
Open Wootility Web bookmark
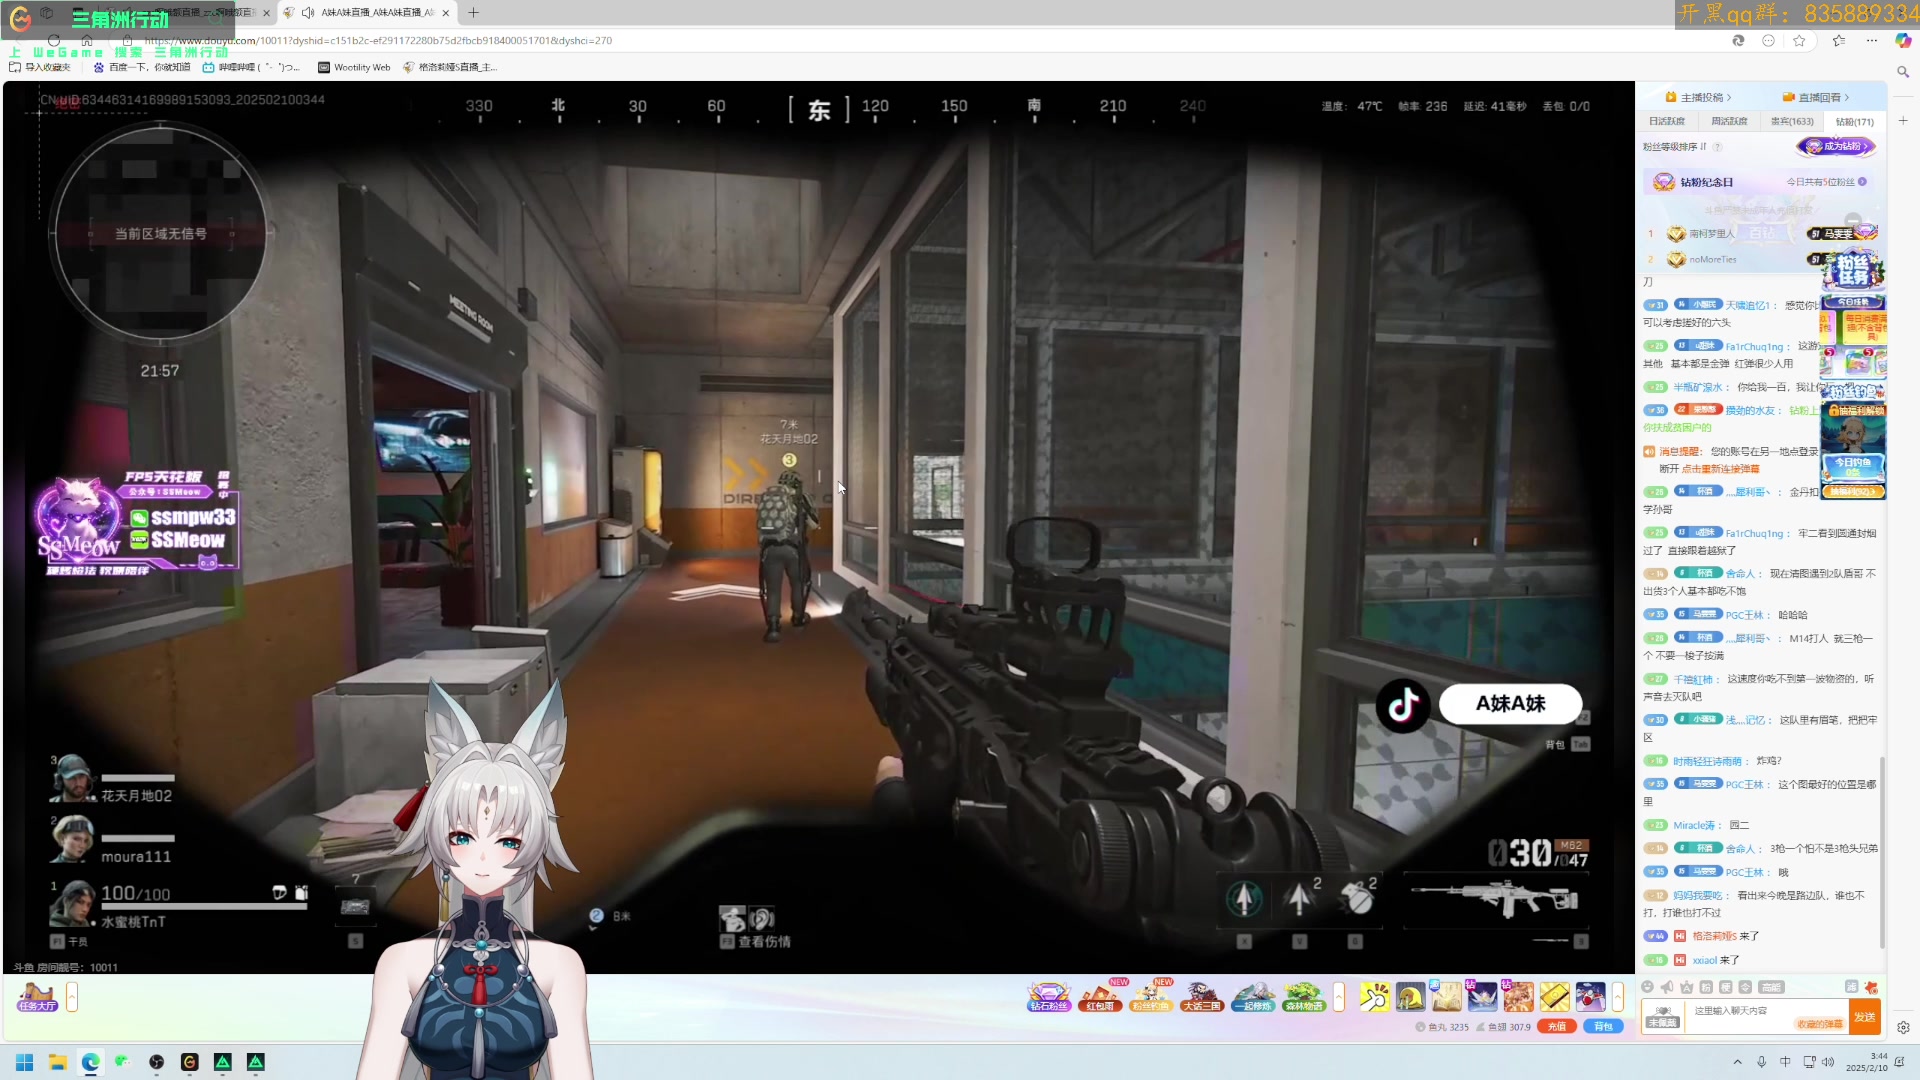pyautogui.click(x=354, y=68)
